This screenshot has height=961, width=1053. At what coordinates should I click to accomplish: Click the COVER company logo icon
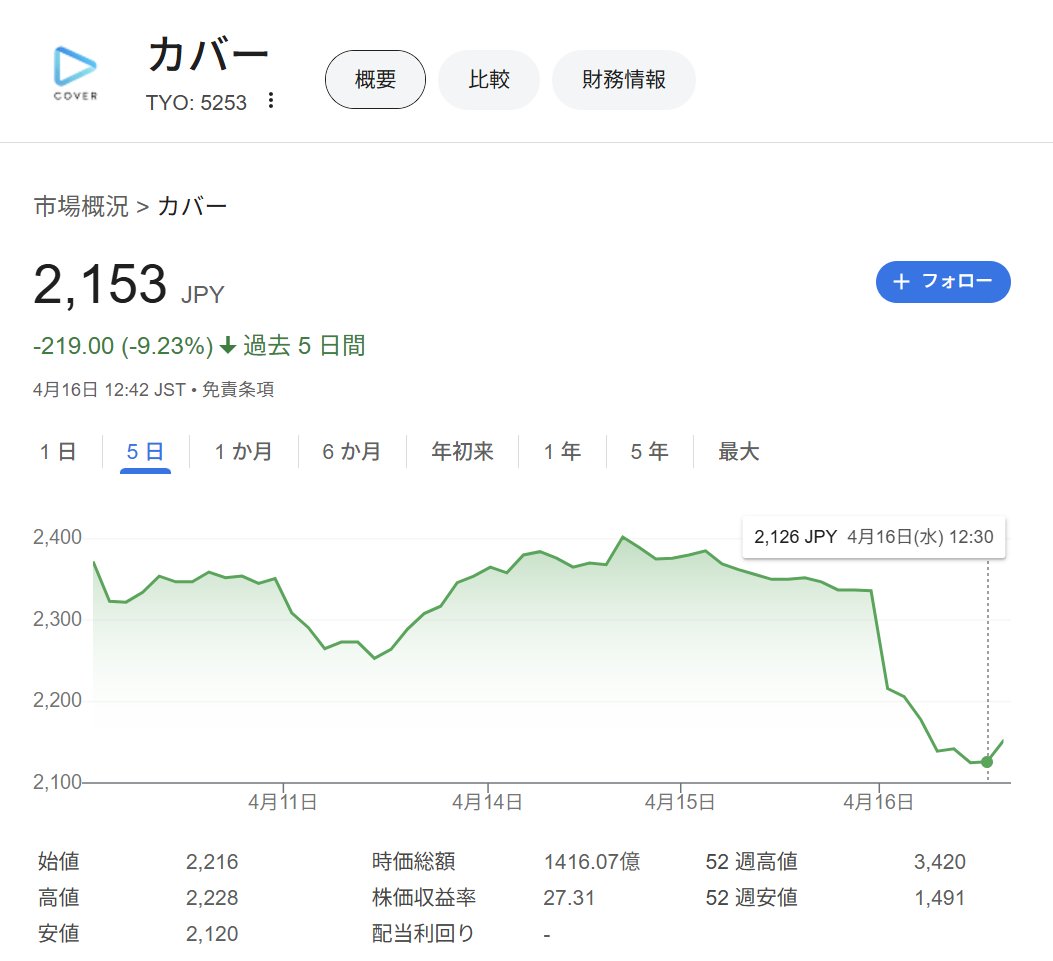pyautogui.click(x=75, y=73)
